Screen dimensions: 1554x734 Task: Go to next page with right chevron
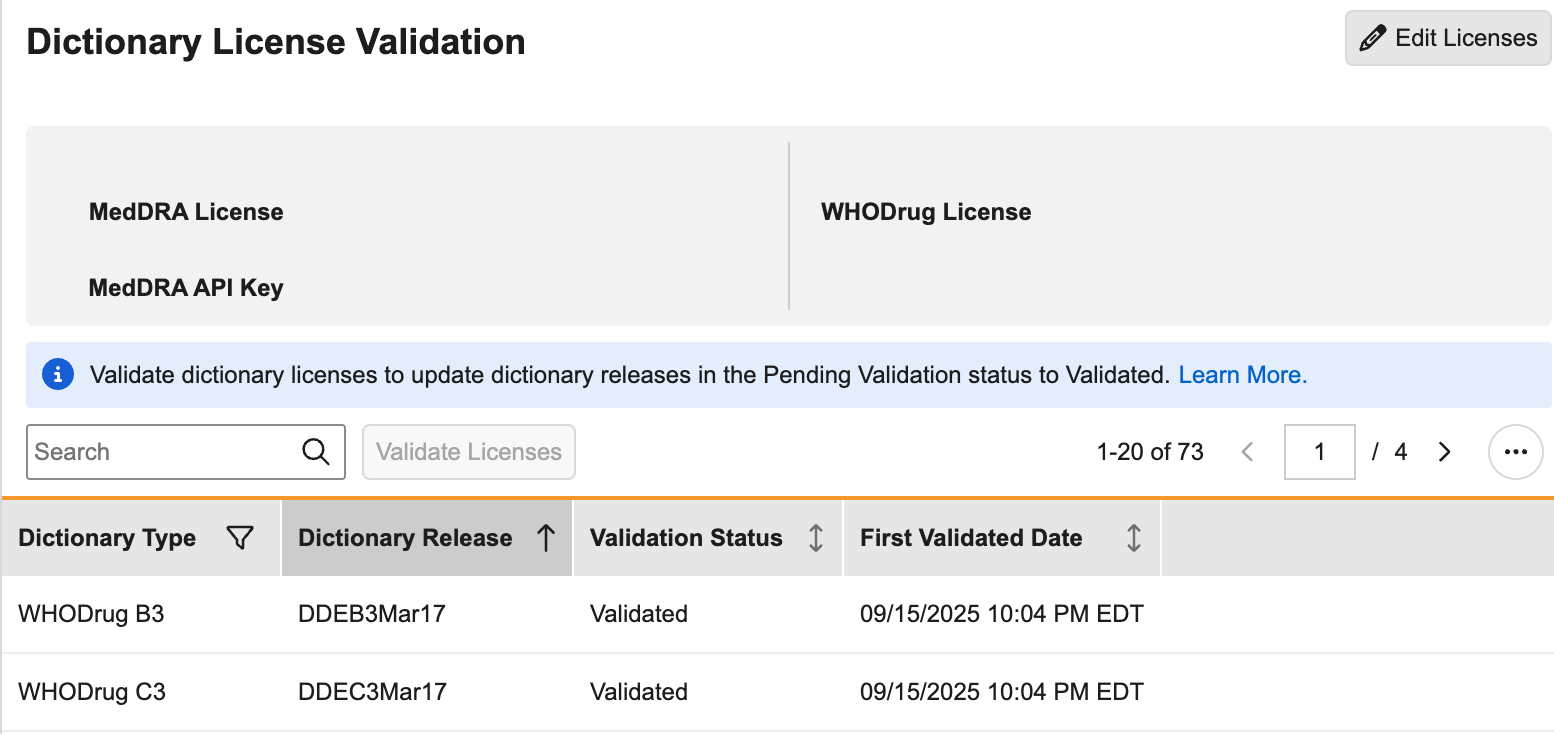pyautogui.click(x=1444, y=452)
